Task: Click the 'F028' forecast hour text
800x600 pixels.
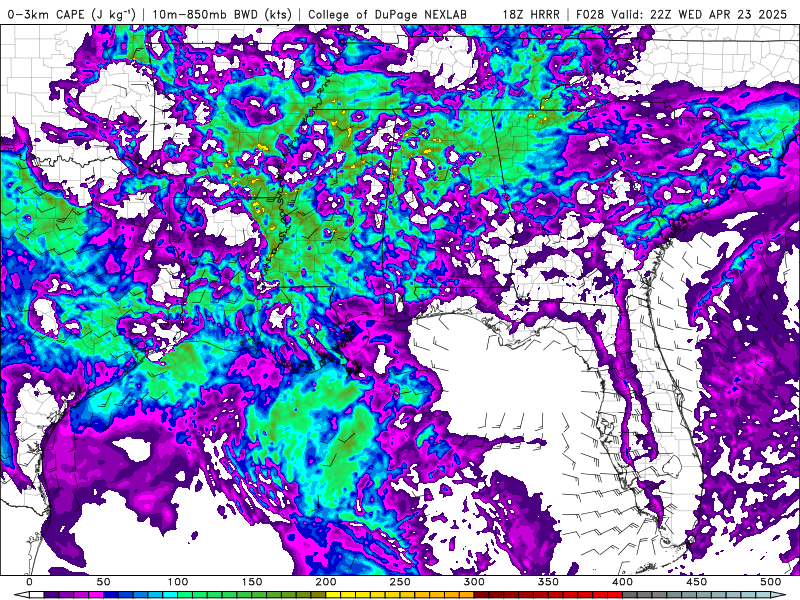Action: tap(590, 14)
